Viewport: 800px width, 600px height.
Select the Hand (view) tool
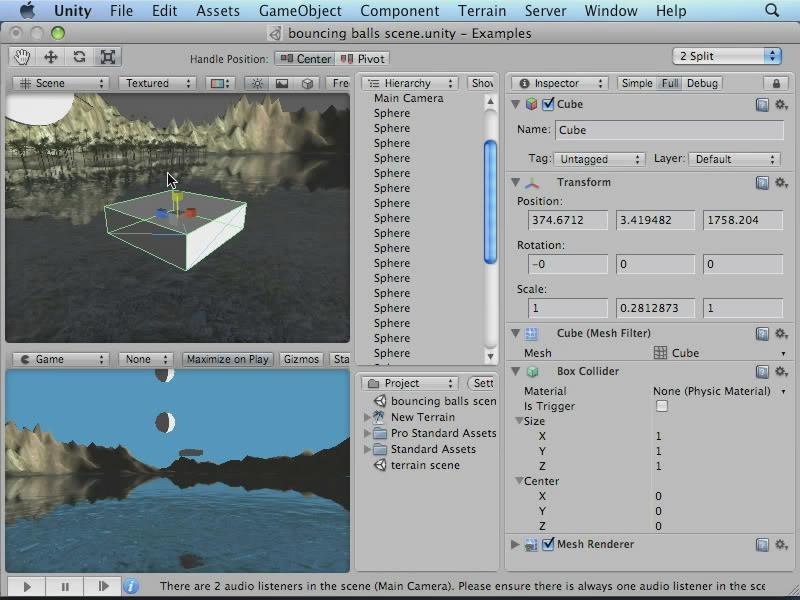[22, 57]
